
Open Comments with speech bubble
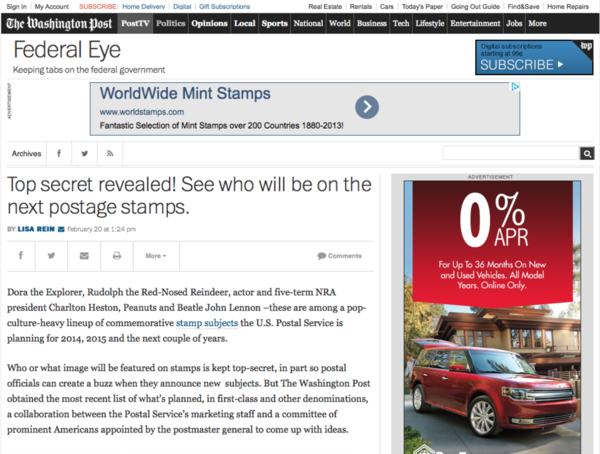point(339,256)
